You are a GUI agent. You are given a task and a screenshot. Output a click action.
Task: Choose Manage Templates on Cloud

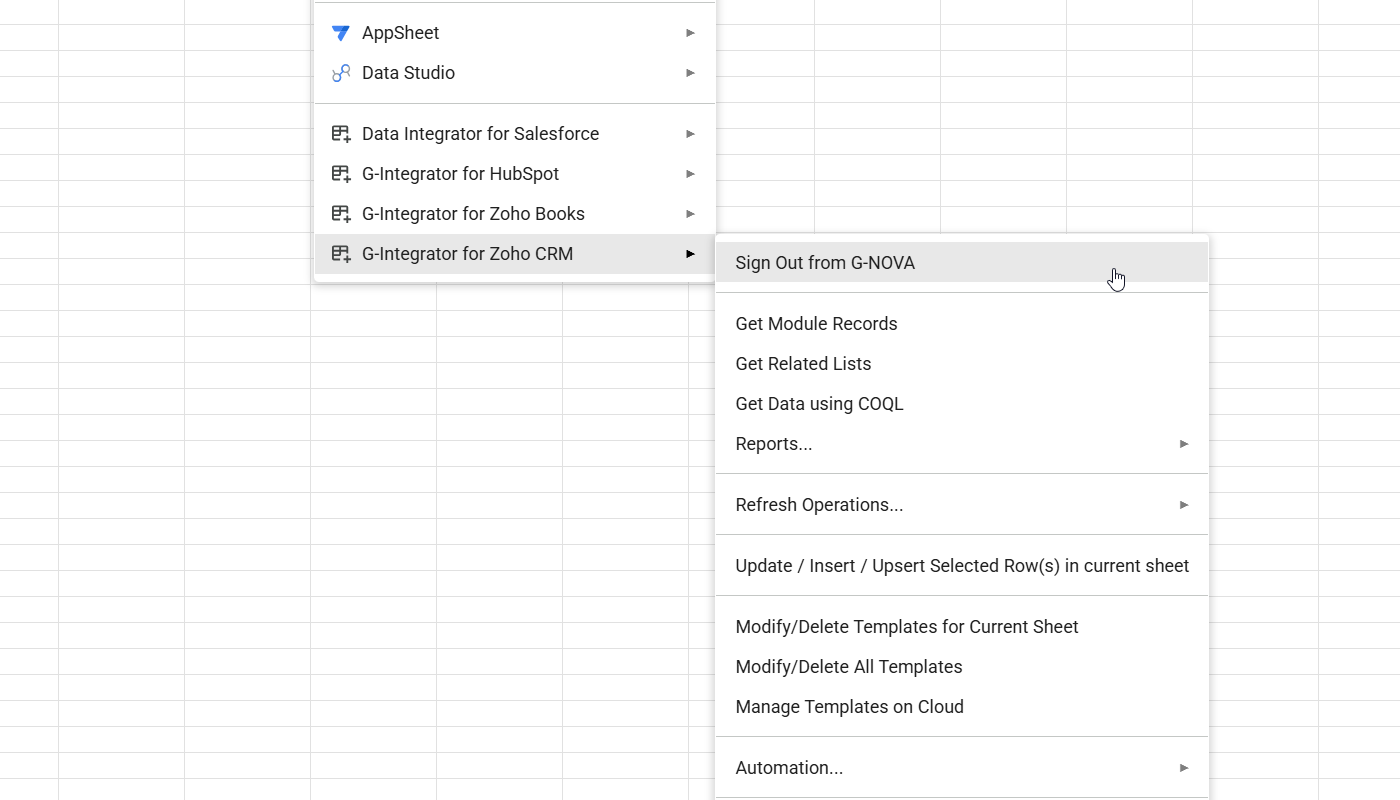962,707
